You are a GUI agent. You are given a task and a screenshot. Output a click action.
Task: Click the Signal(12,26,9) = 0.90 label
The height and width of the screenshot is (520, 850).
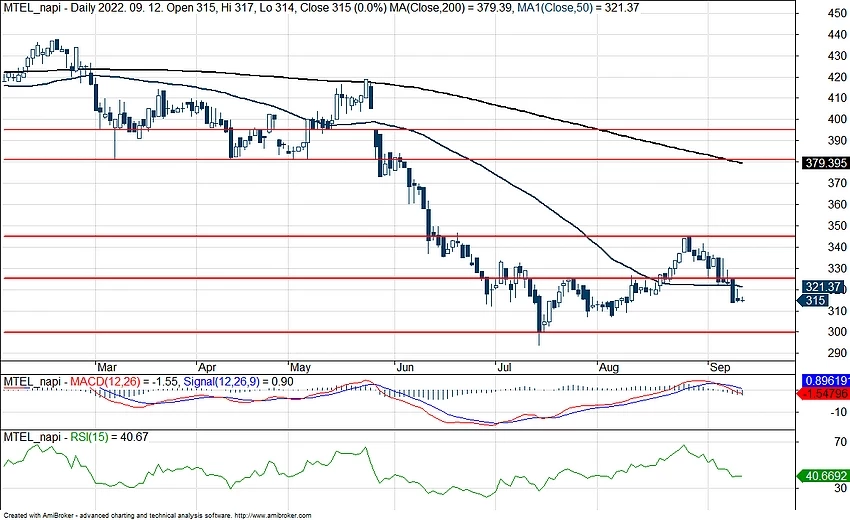239,382
